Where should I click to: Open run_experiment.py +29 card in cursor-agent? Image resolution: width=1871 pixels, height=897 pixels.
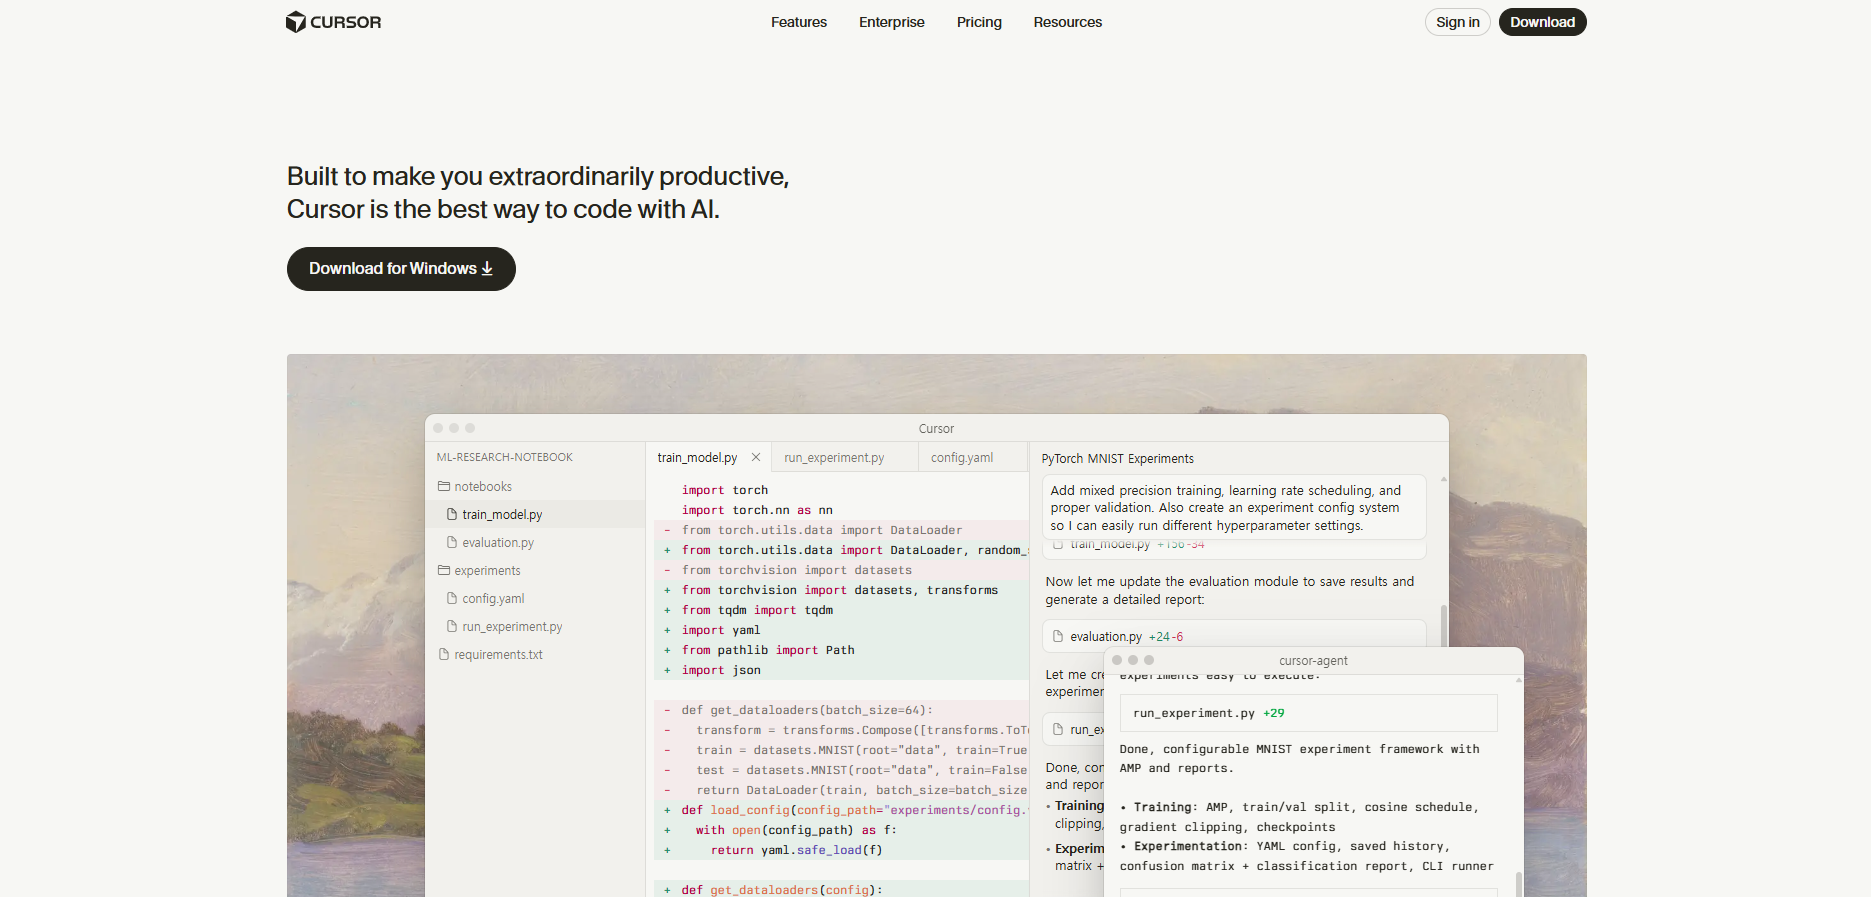pos(1308,713)
